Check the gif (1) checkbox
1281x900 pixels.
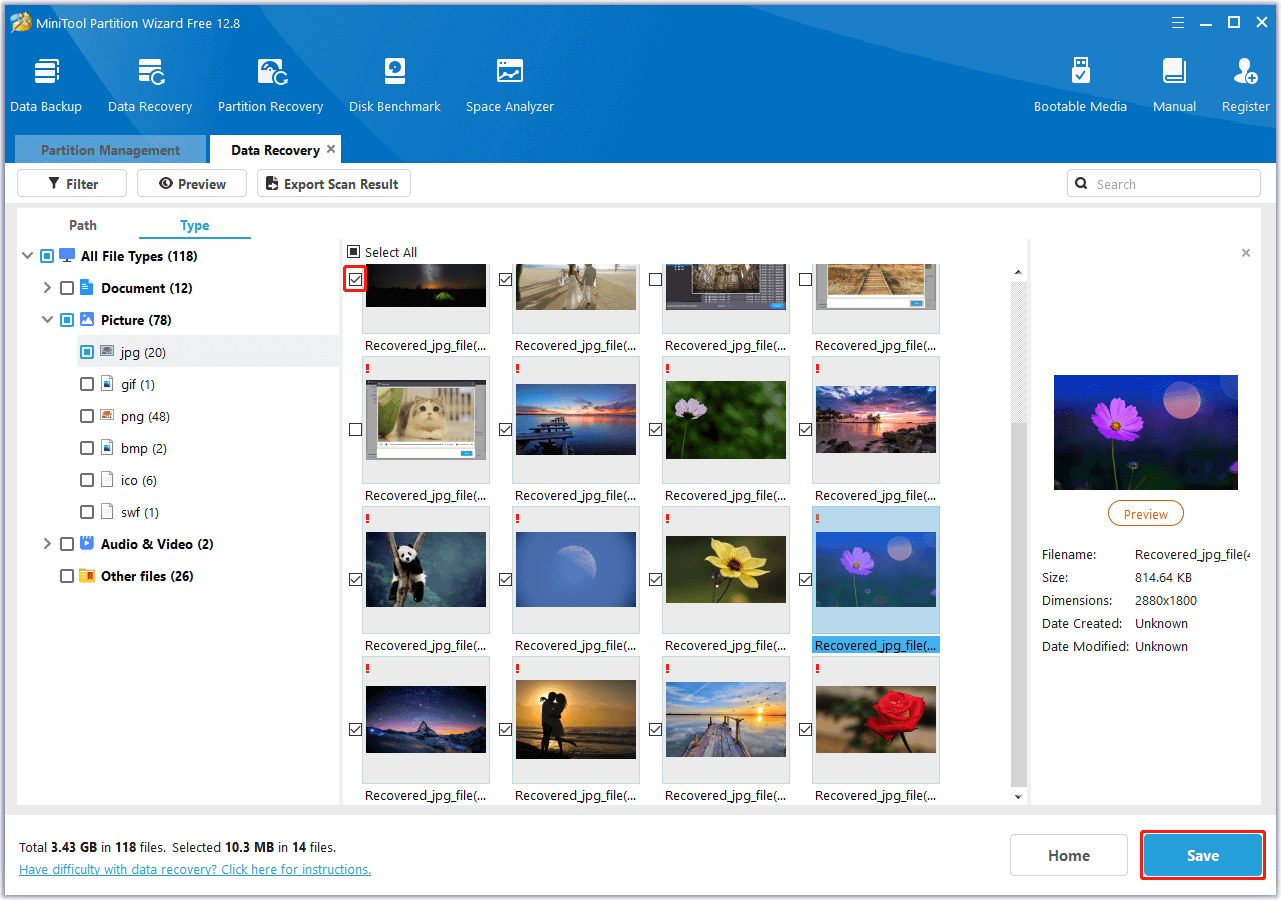click(x=87, y=384)
